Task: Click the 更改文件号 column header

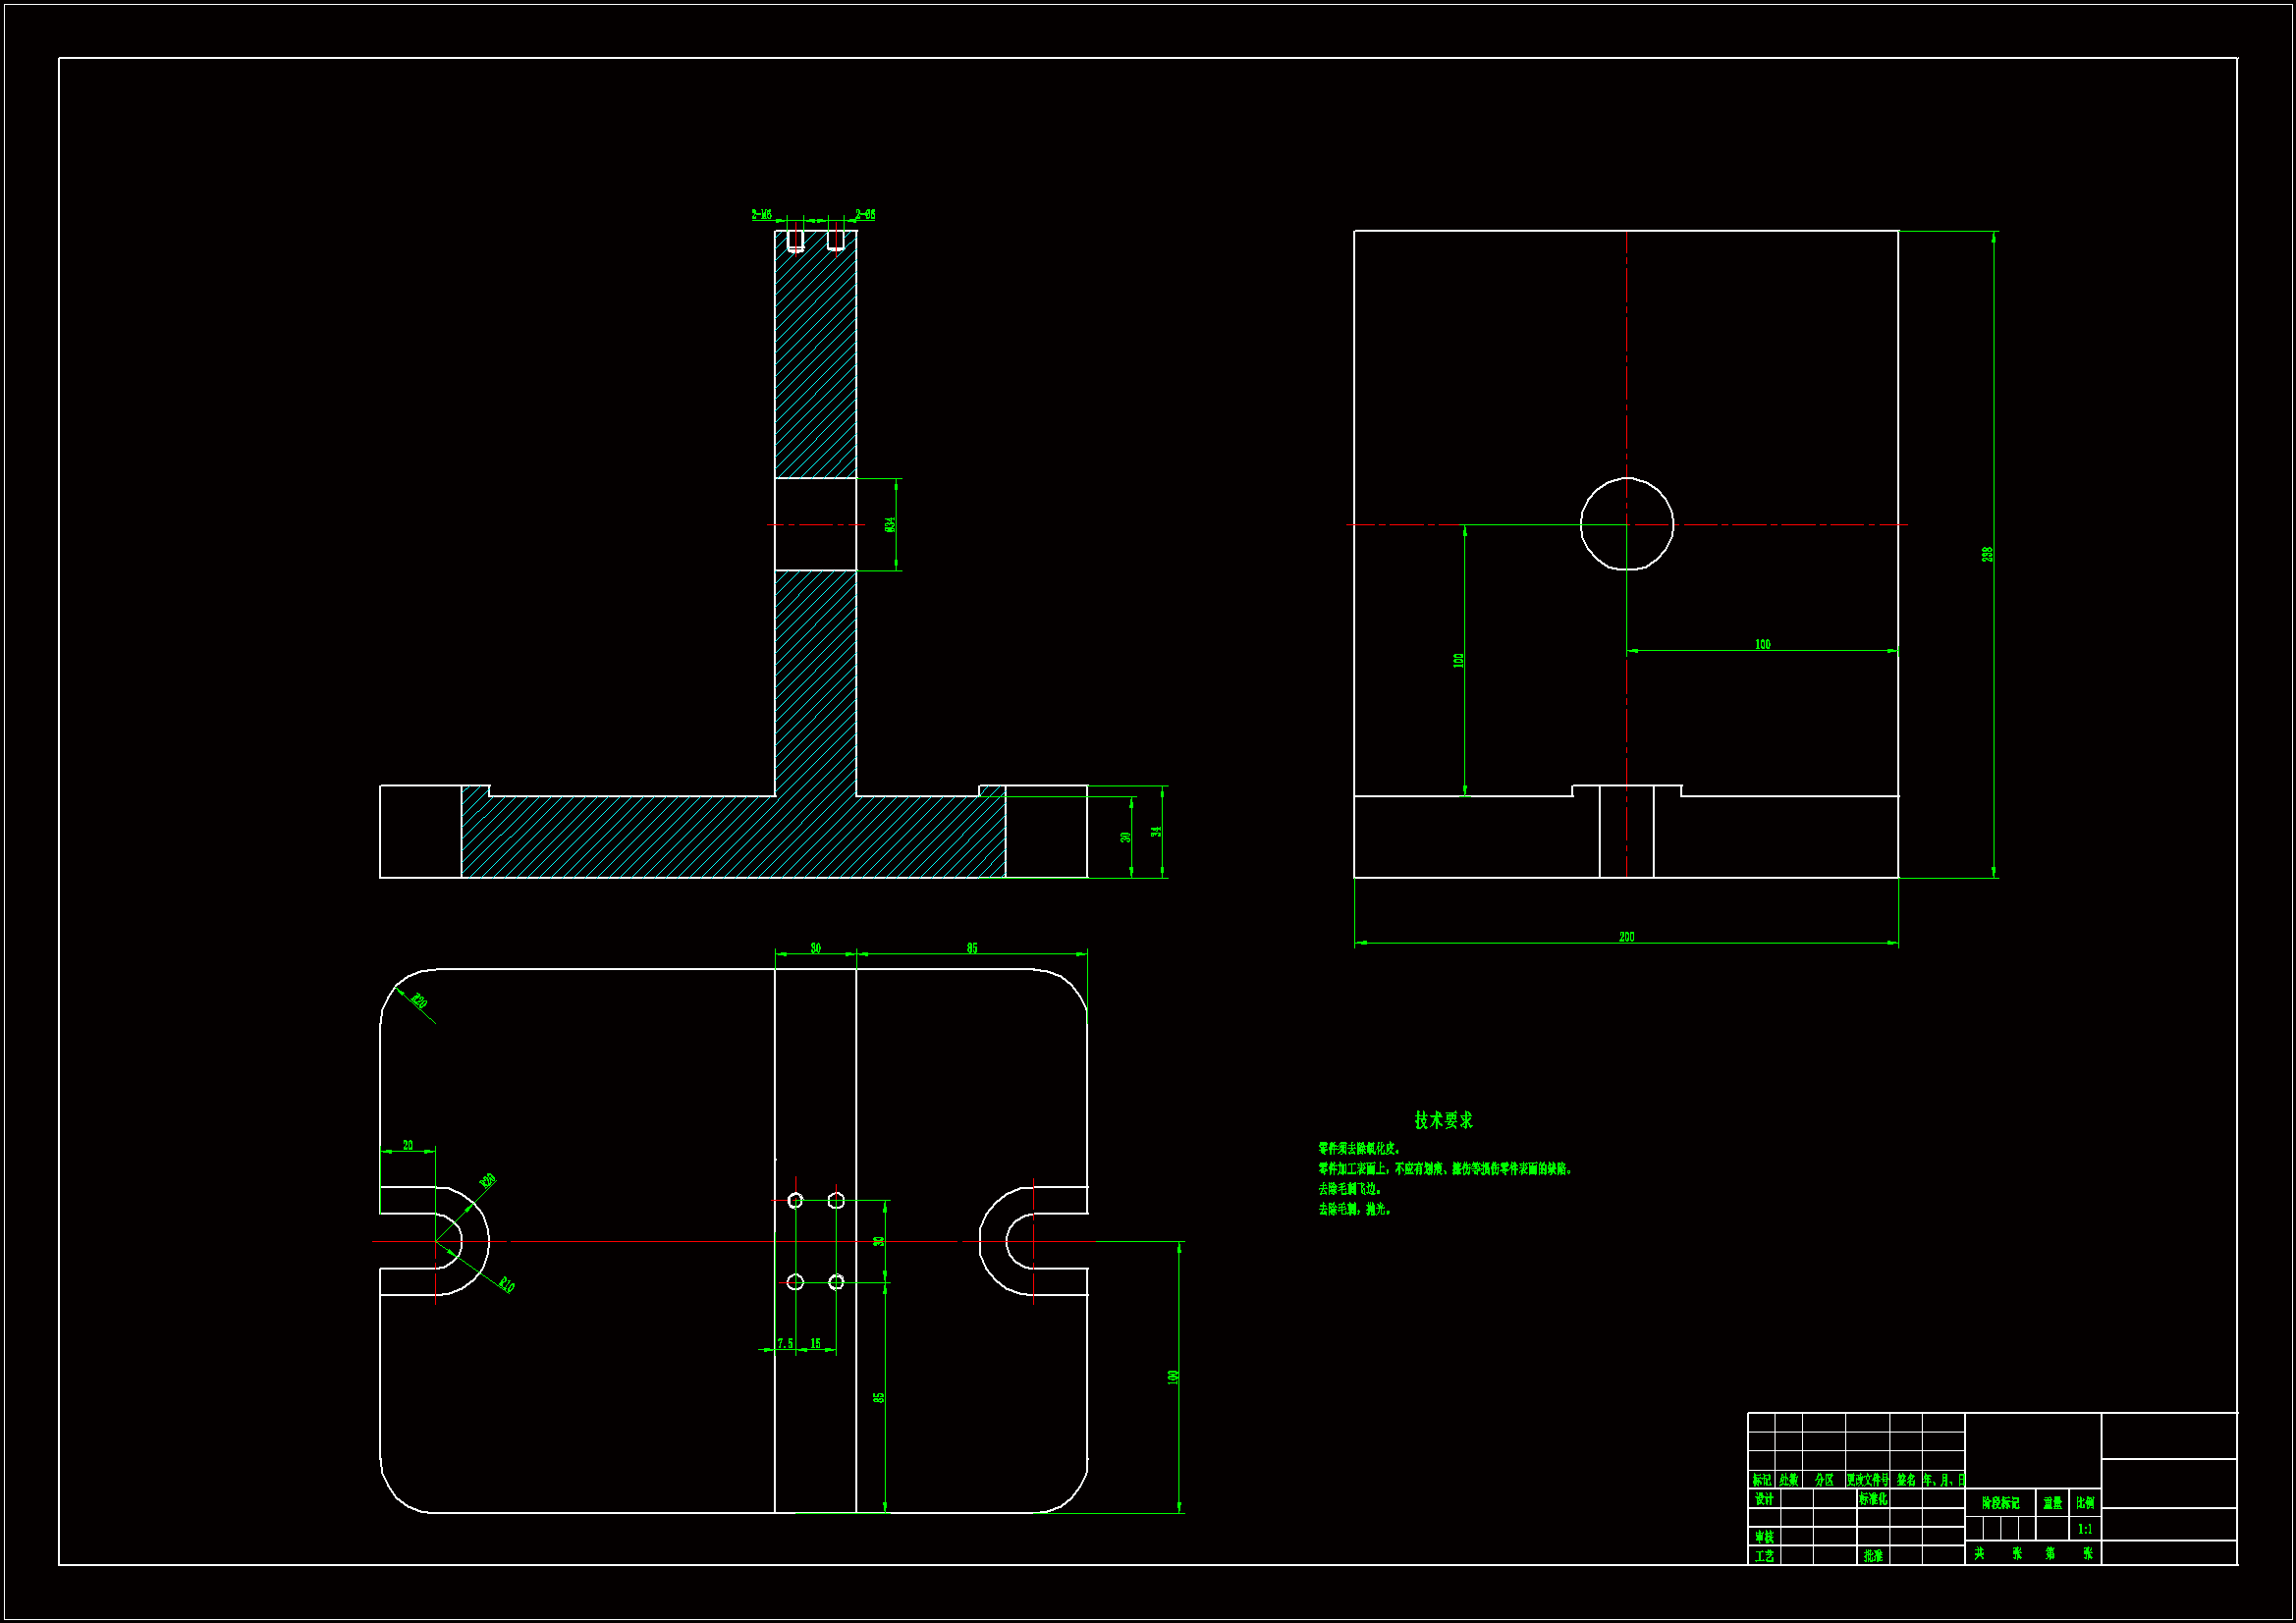Action: click(1867, 1479)
